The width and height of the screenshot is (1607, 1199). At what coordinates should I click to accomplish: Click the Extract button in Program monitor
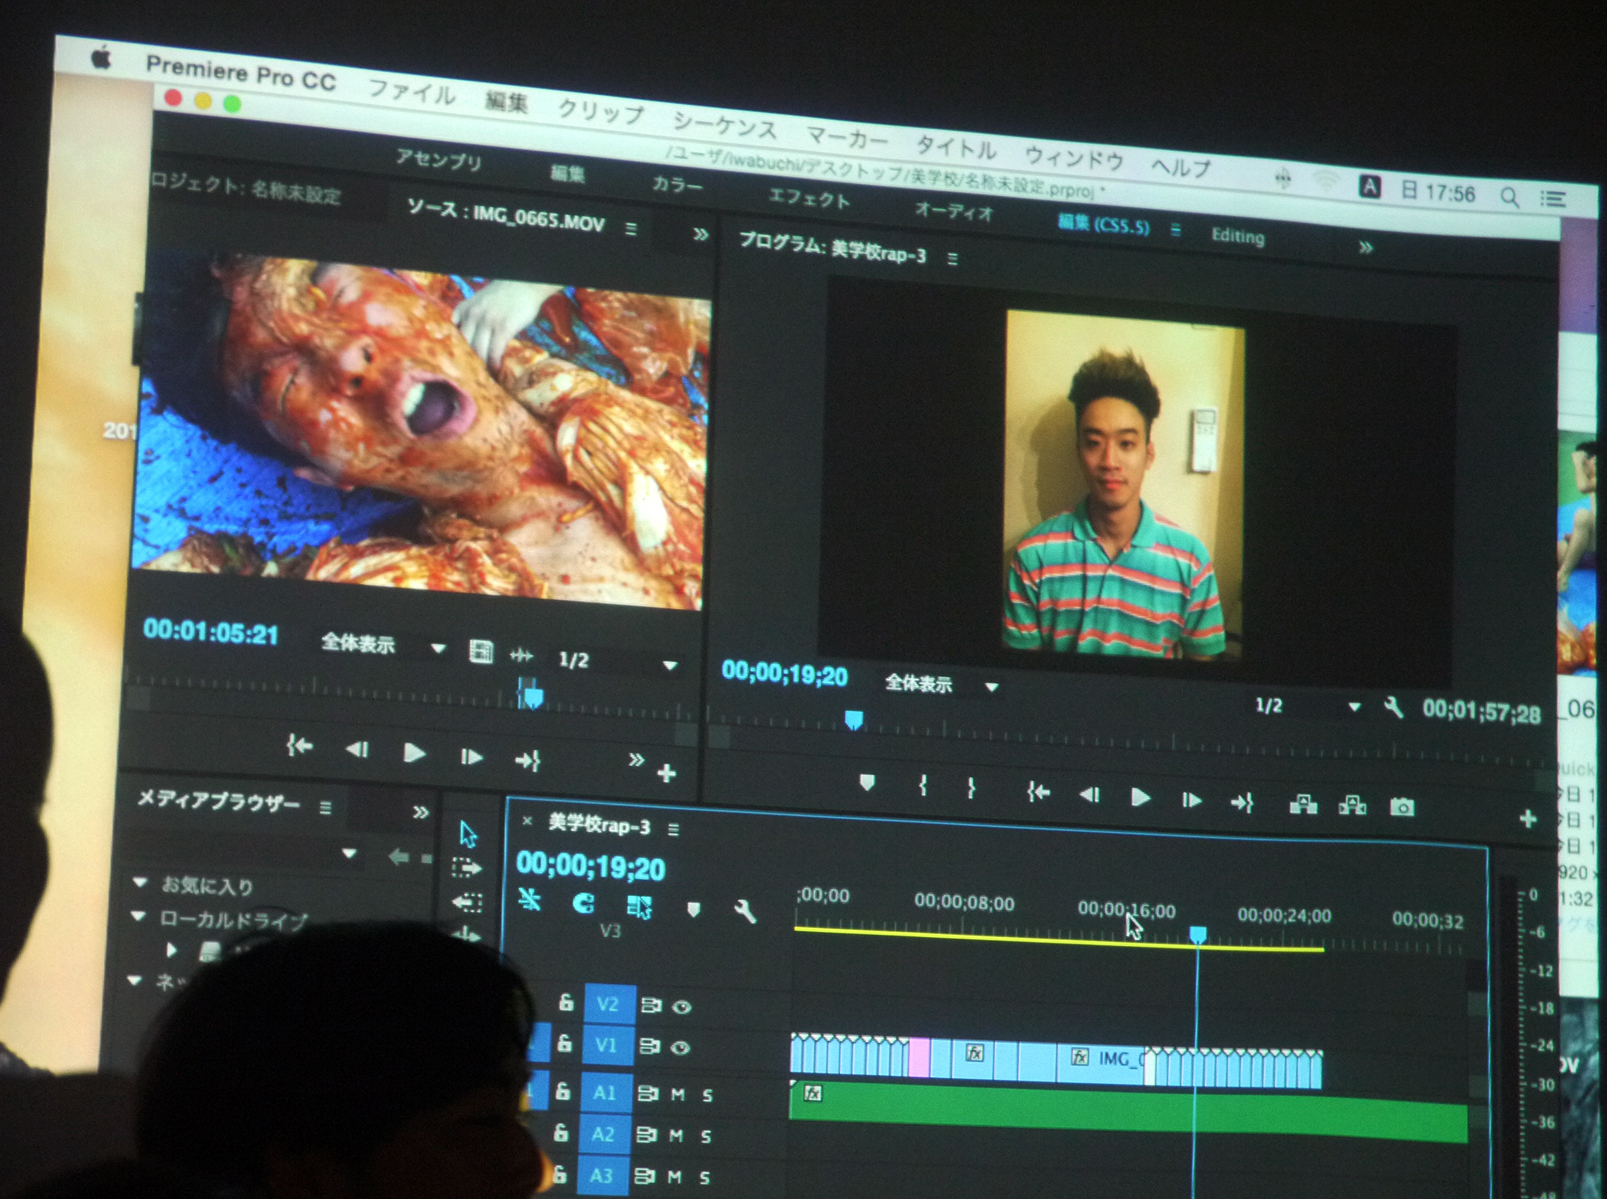point(1352,805)
